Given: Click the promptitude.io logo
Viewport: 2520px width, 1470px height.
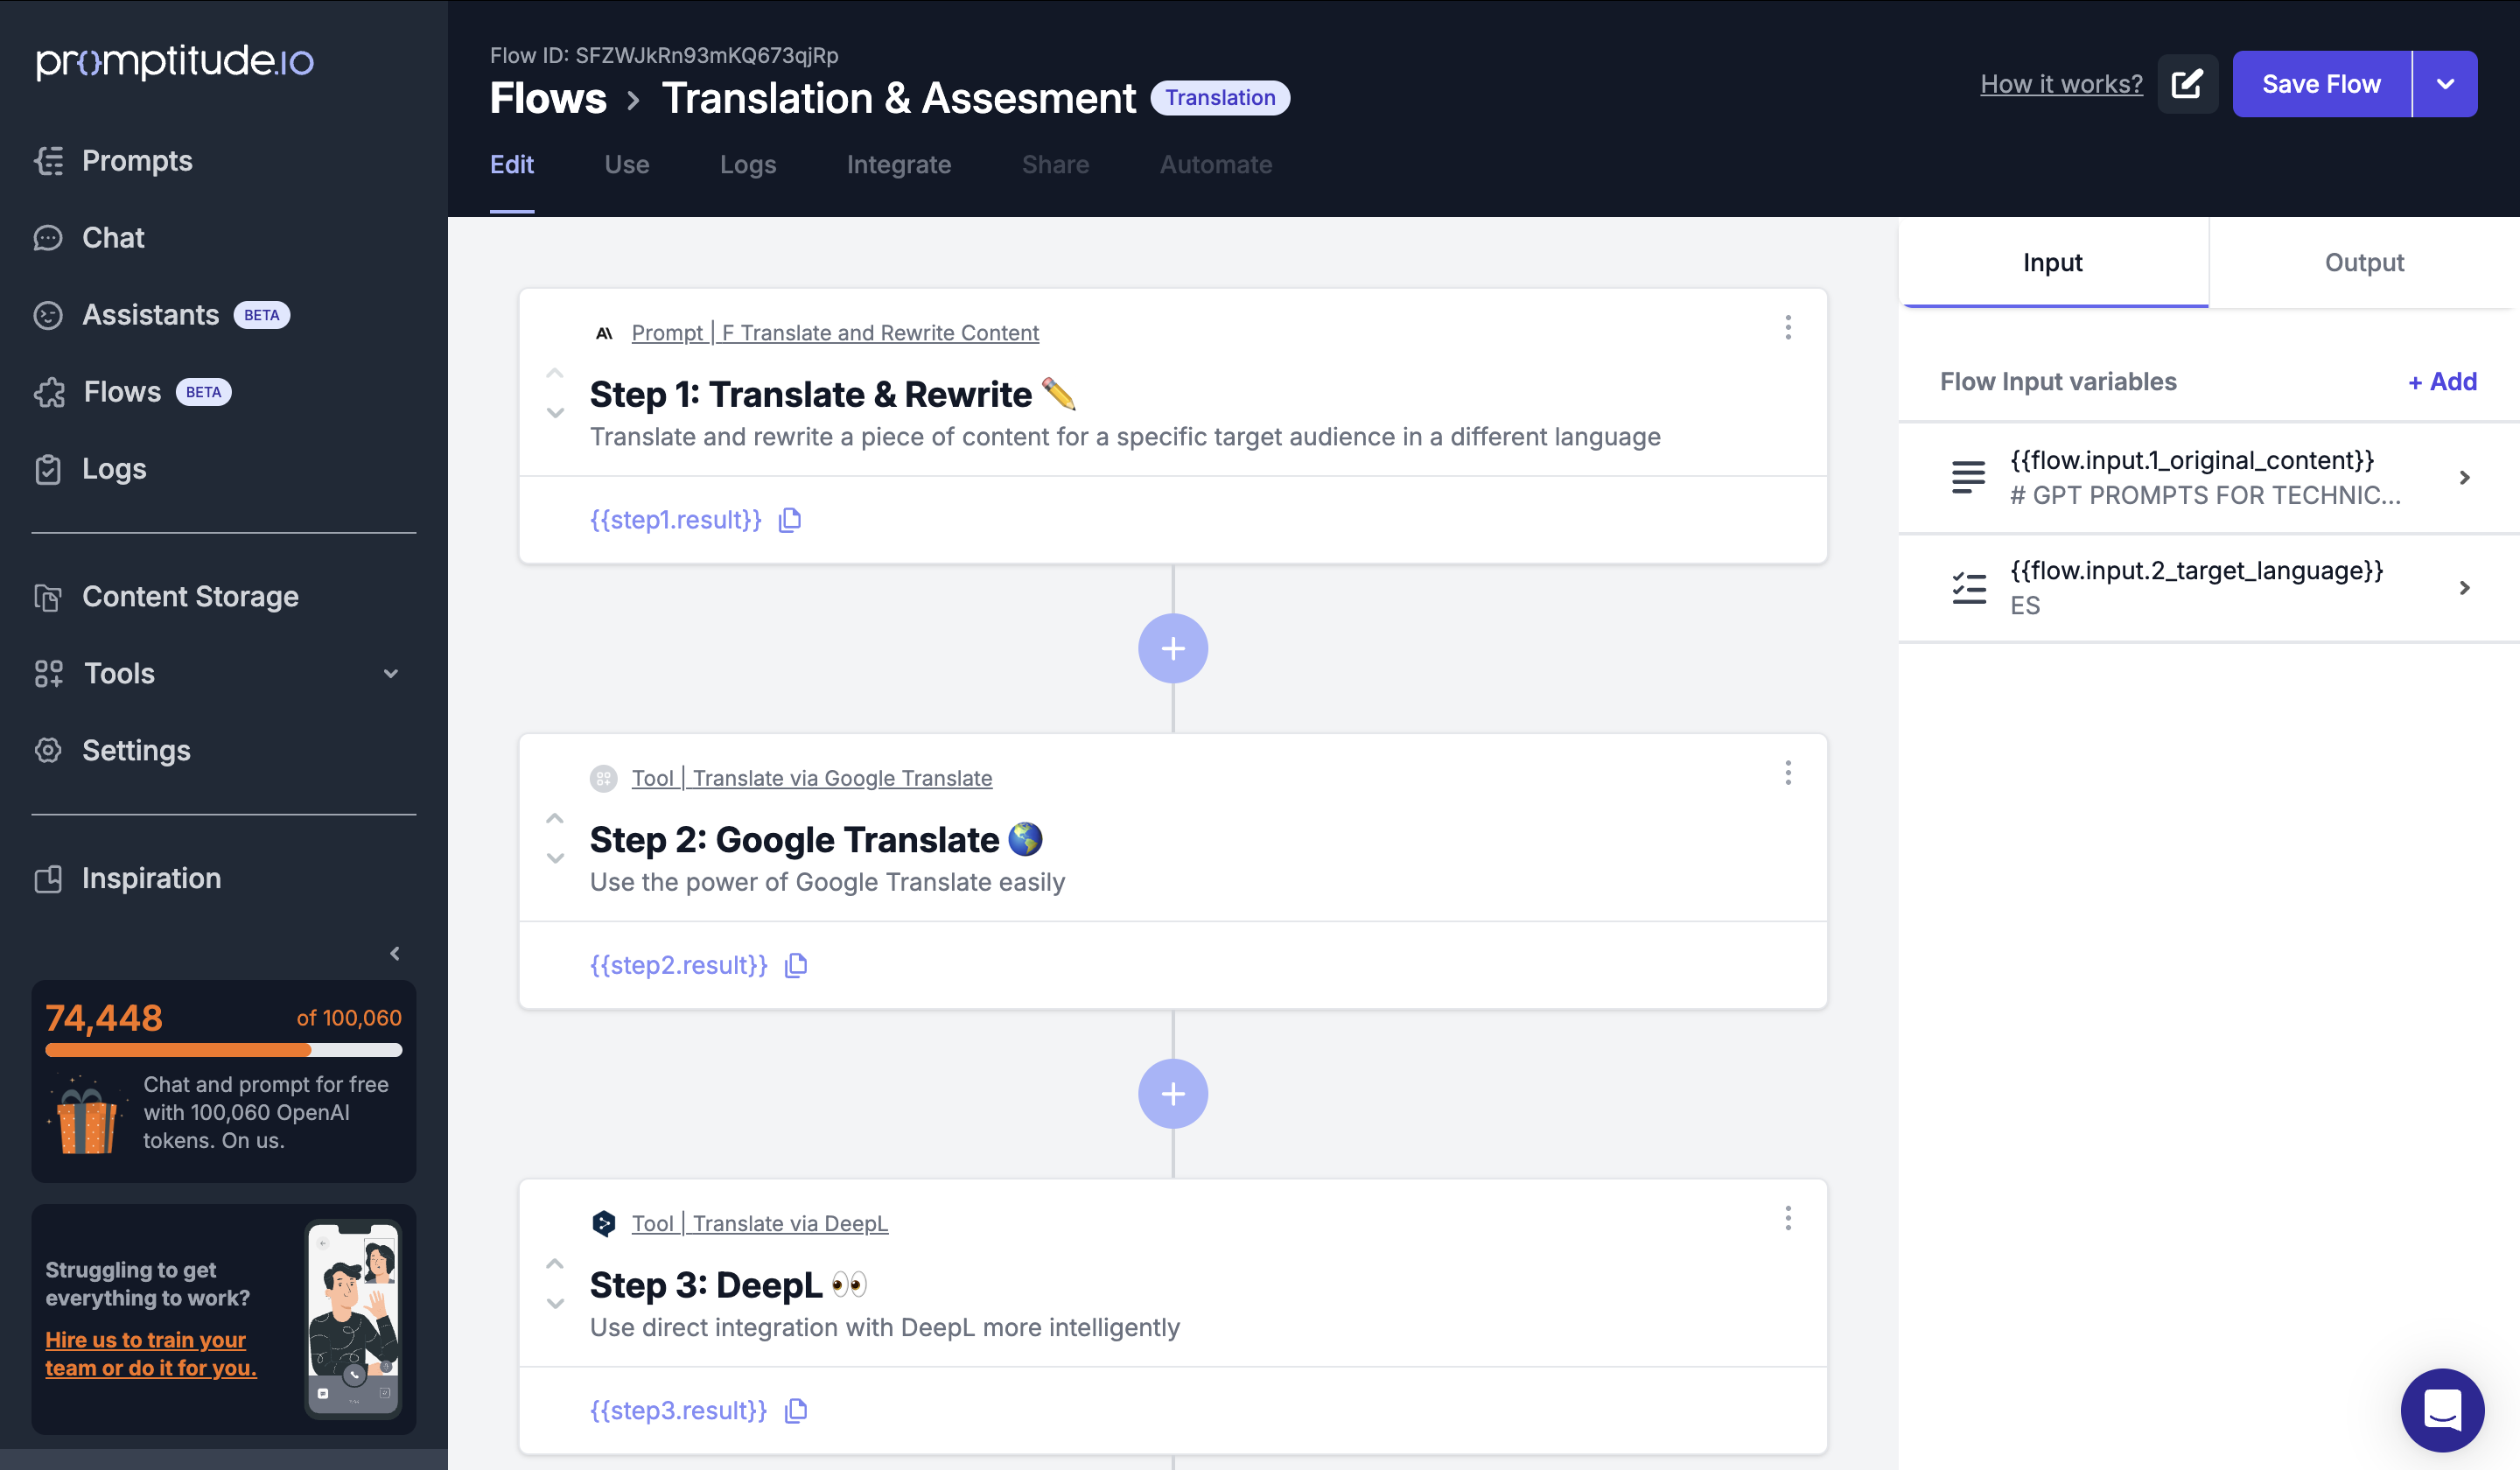Looking at the screenshot, I should tap(175, 61).
